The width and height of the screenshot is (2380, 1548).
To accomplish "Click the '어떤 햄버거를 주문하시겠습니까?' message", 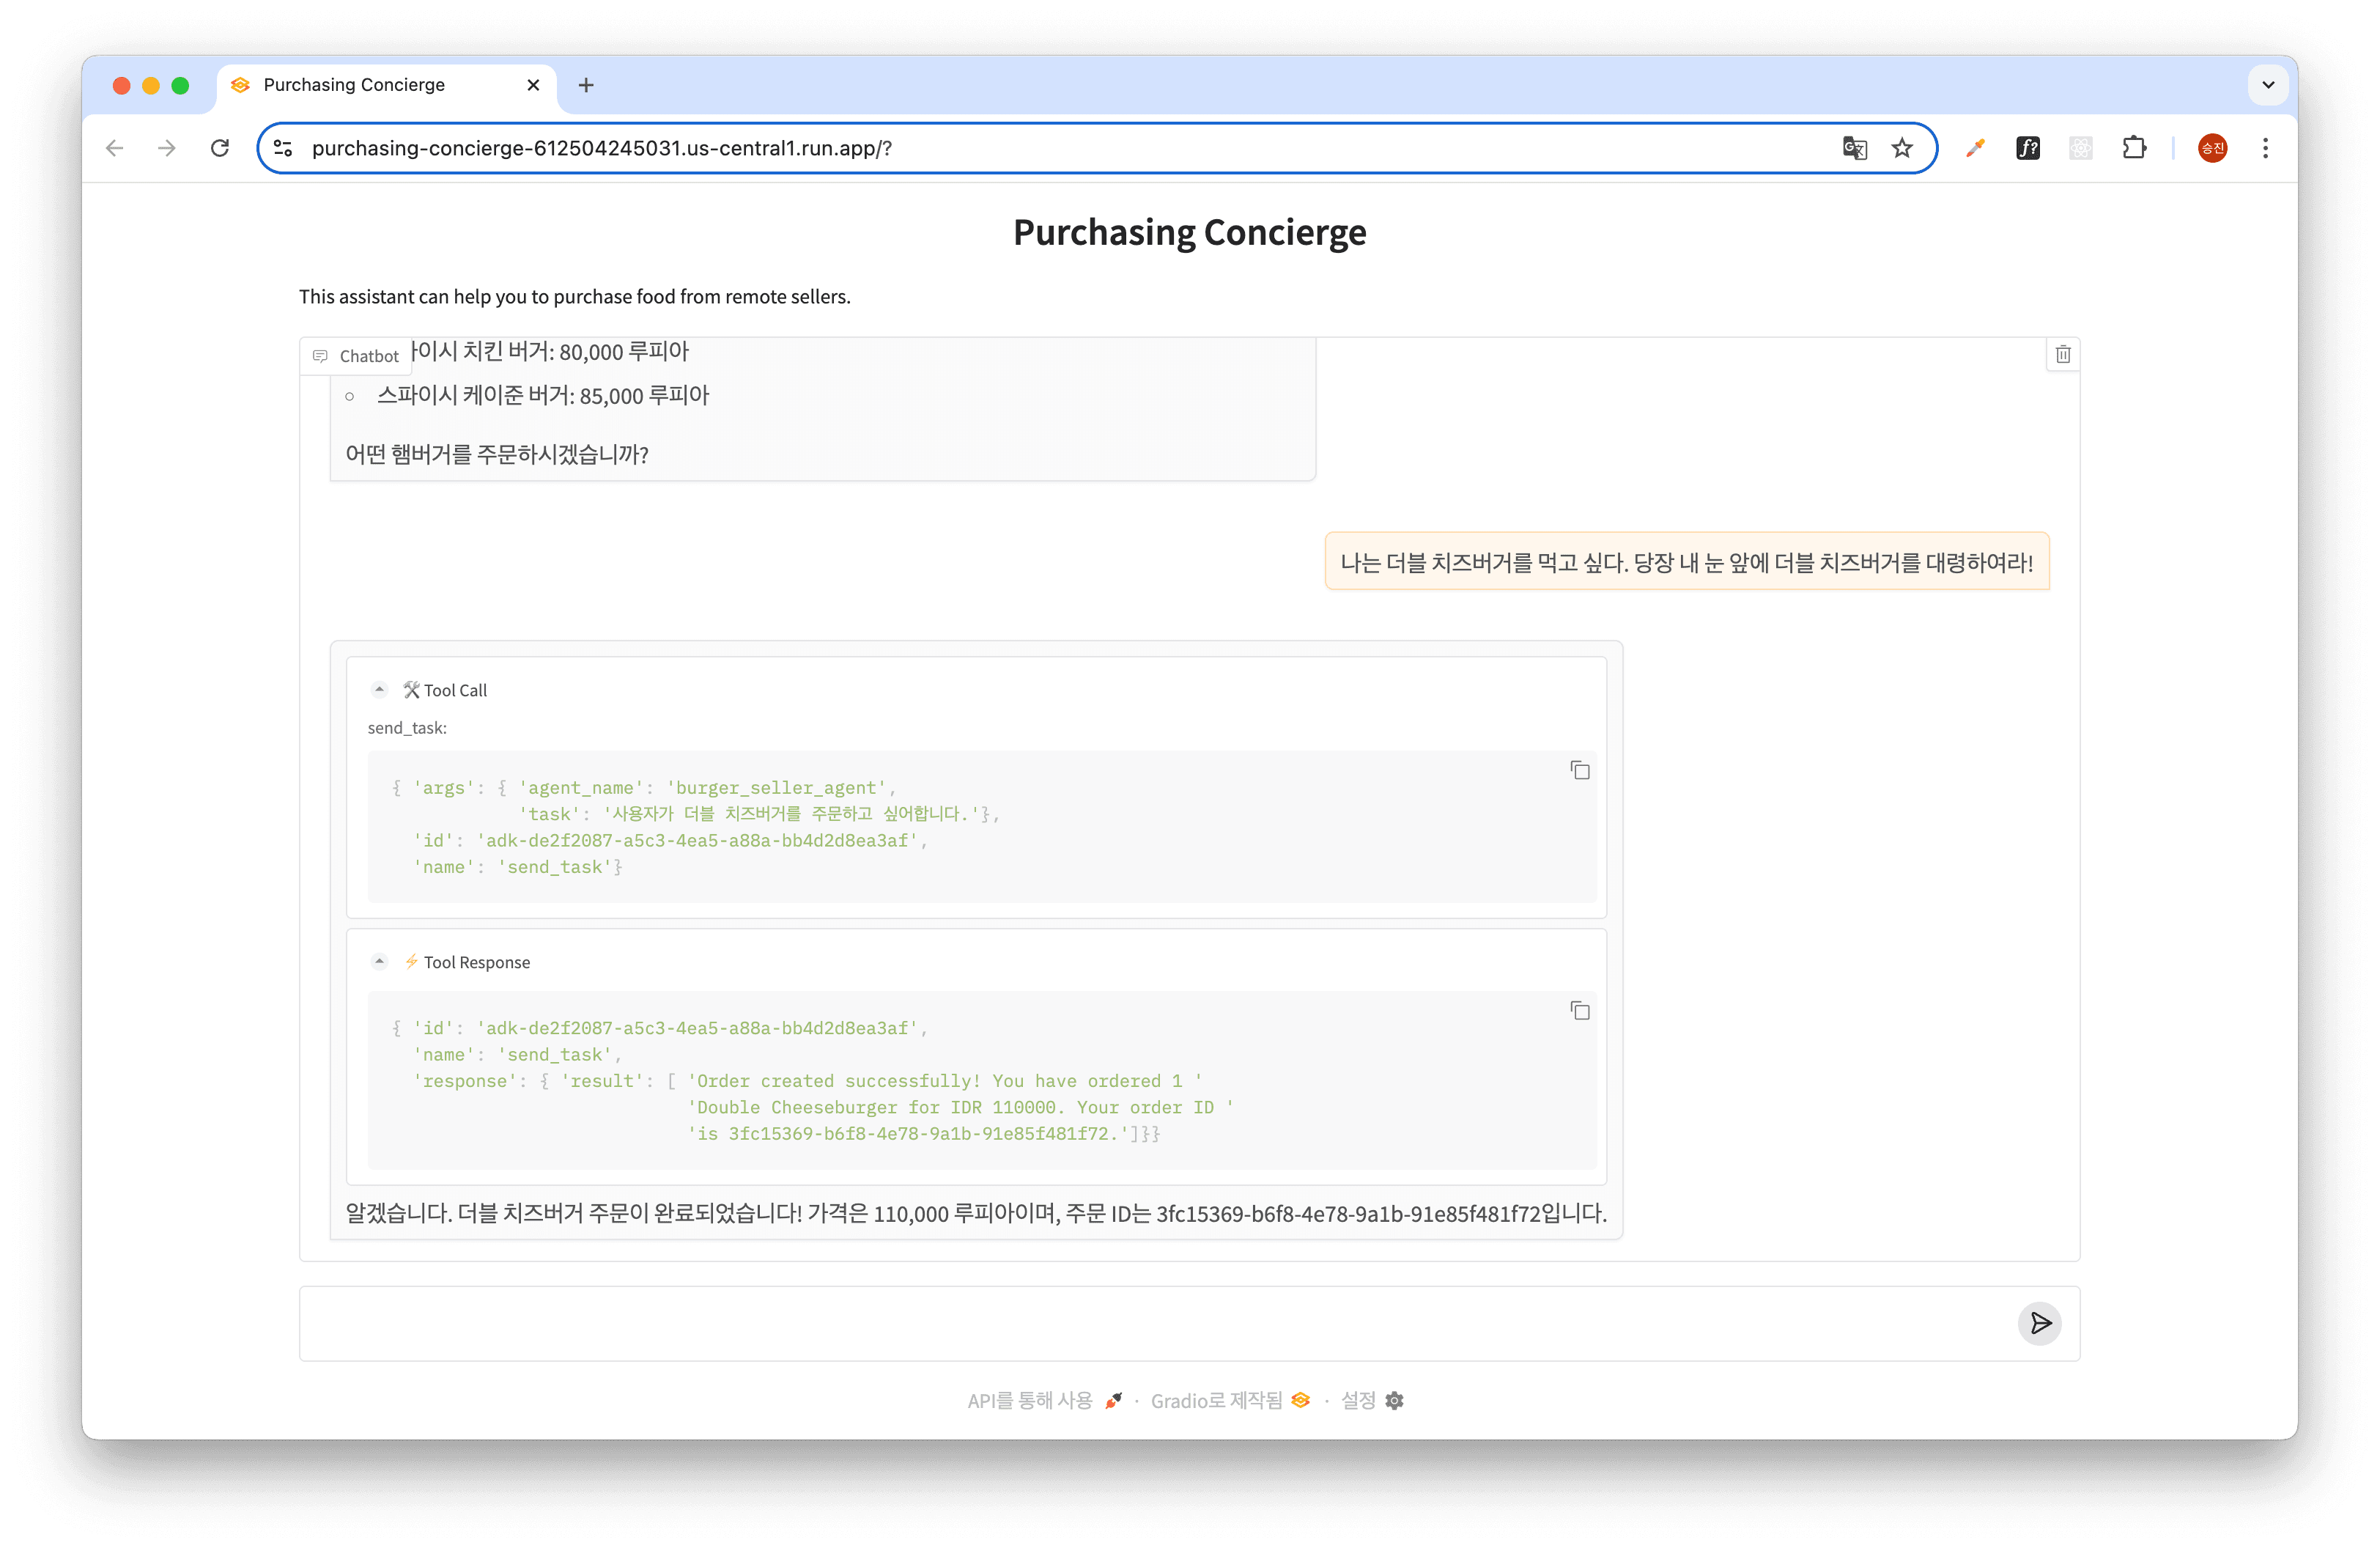I will click(497, 454).
